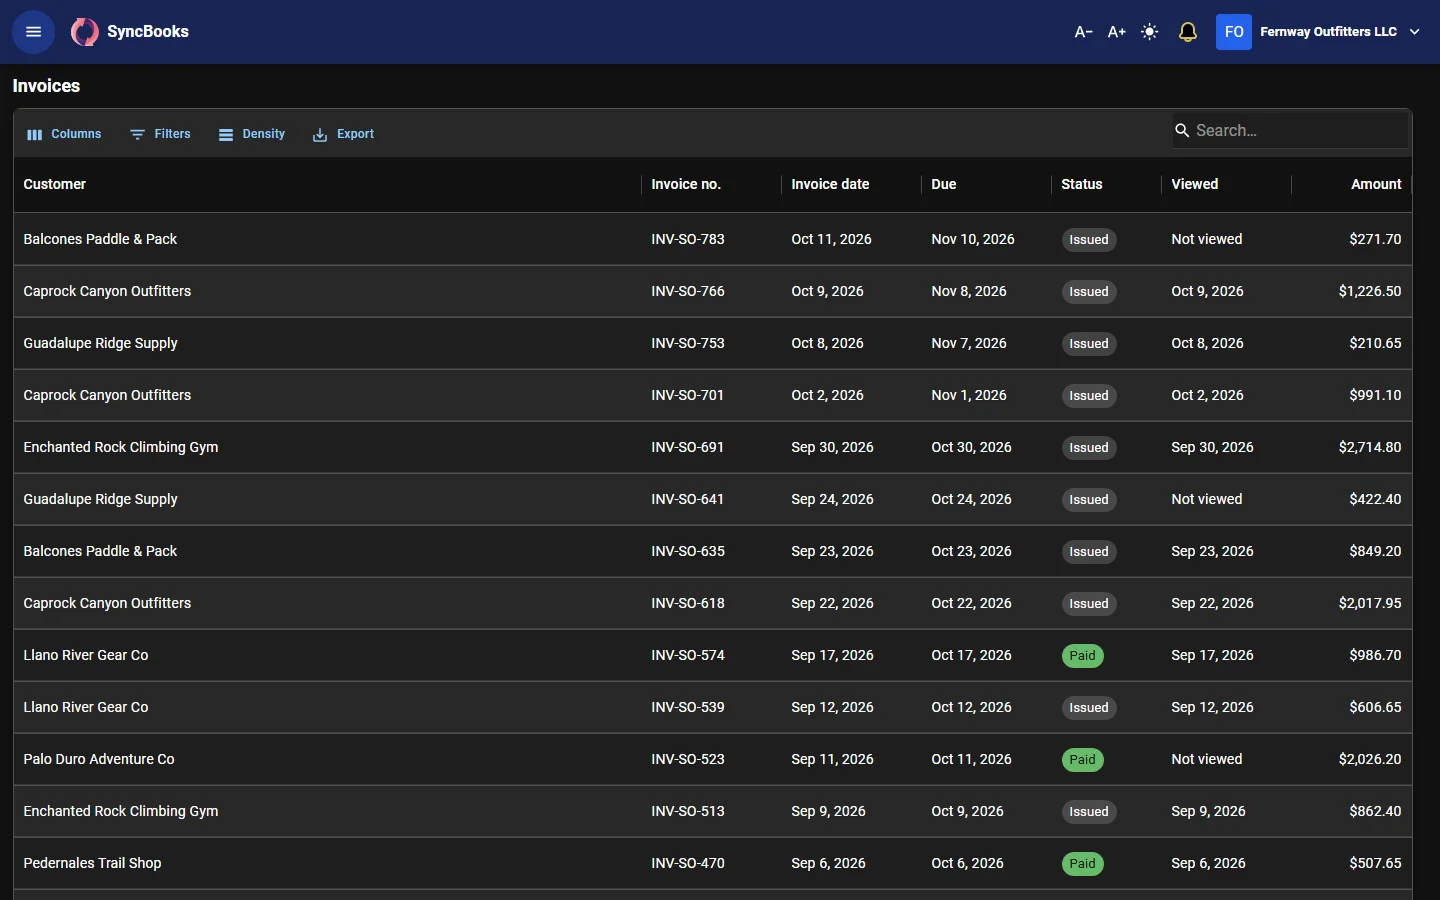The image size is (1440, 900).
Task: Expand the Fernway Outfitters LLC dropdown chevron
Action: tap(1415, 32)
